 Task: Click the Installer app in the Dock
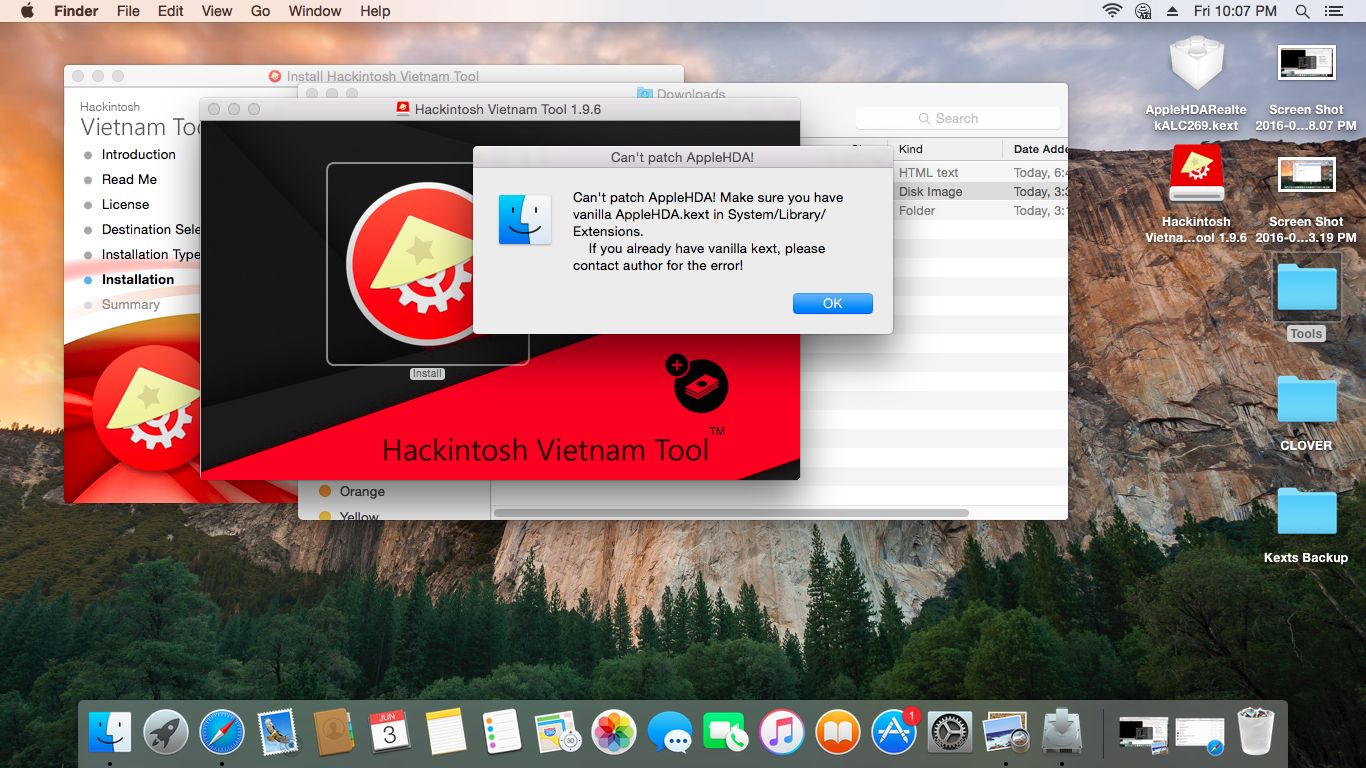1062,732
